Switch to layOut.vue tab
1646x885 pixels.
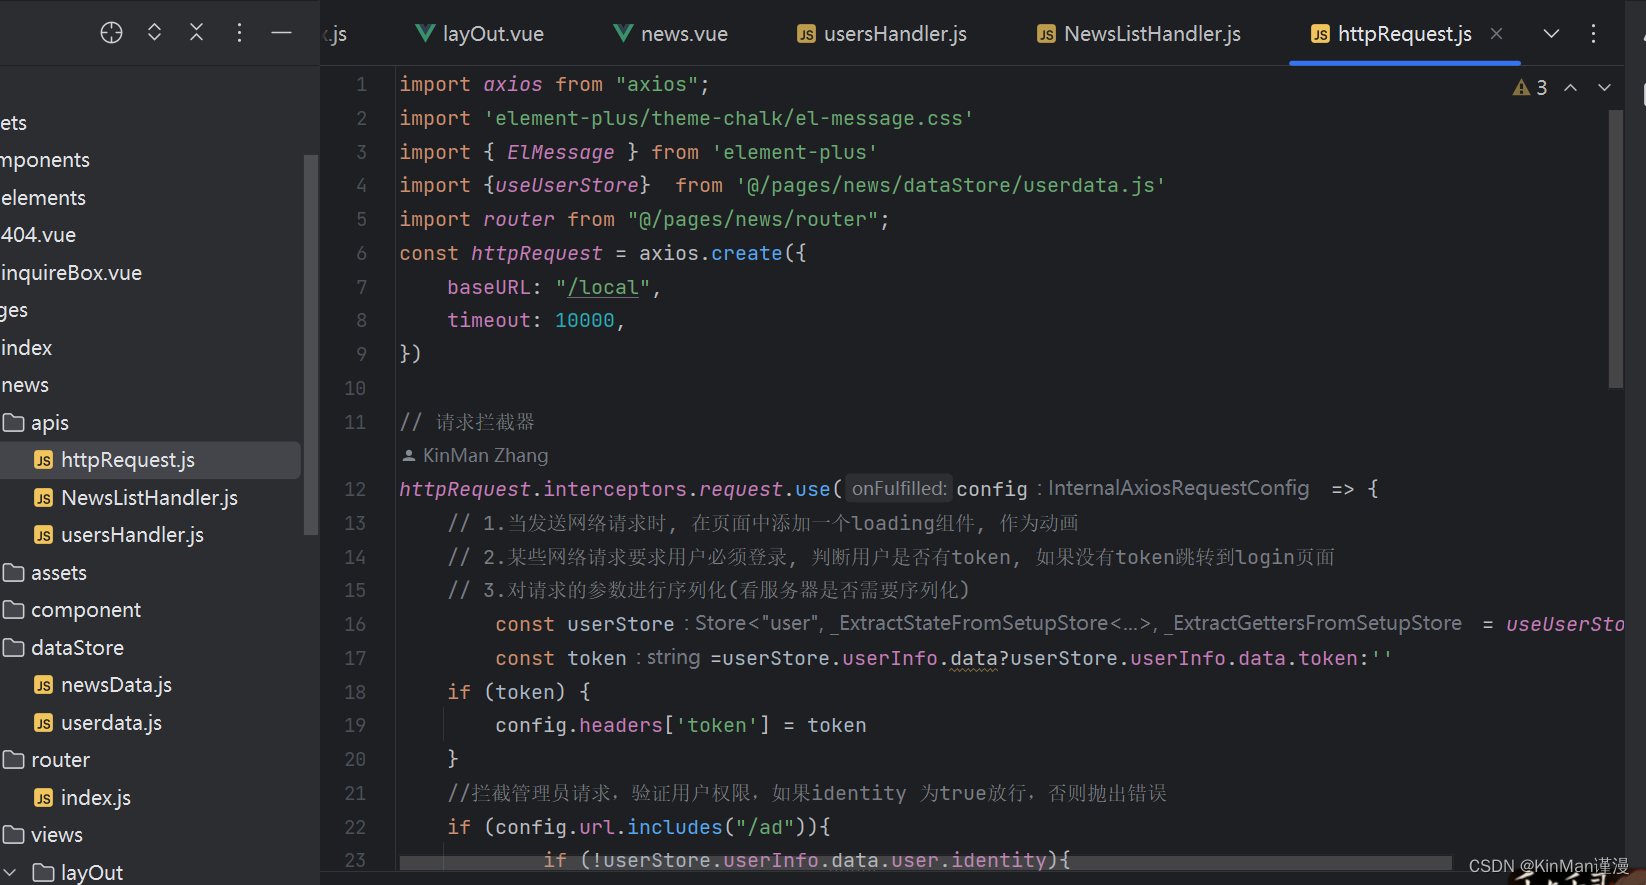tap(479, 34)
